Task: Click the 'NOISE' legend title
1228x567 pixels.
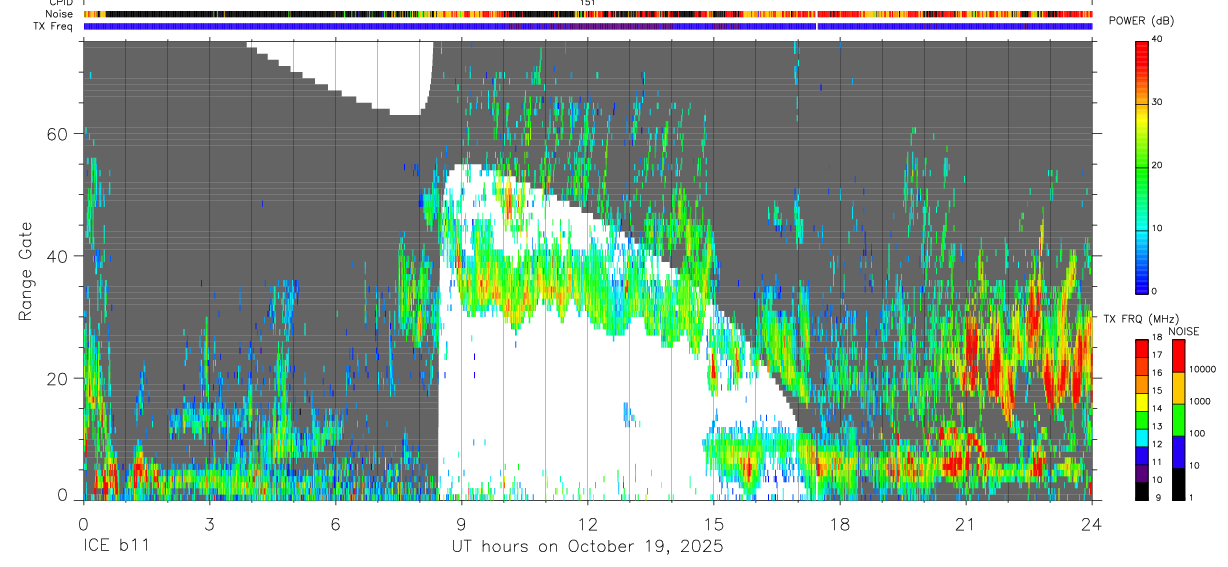Action: 1183,331
